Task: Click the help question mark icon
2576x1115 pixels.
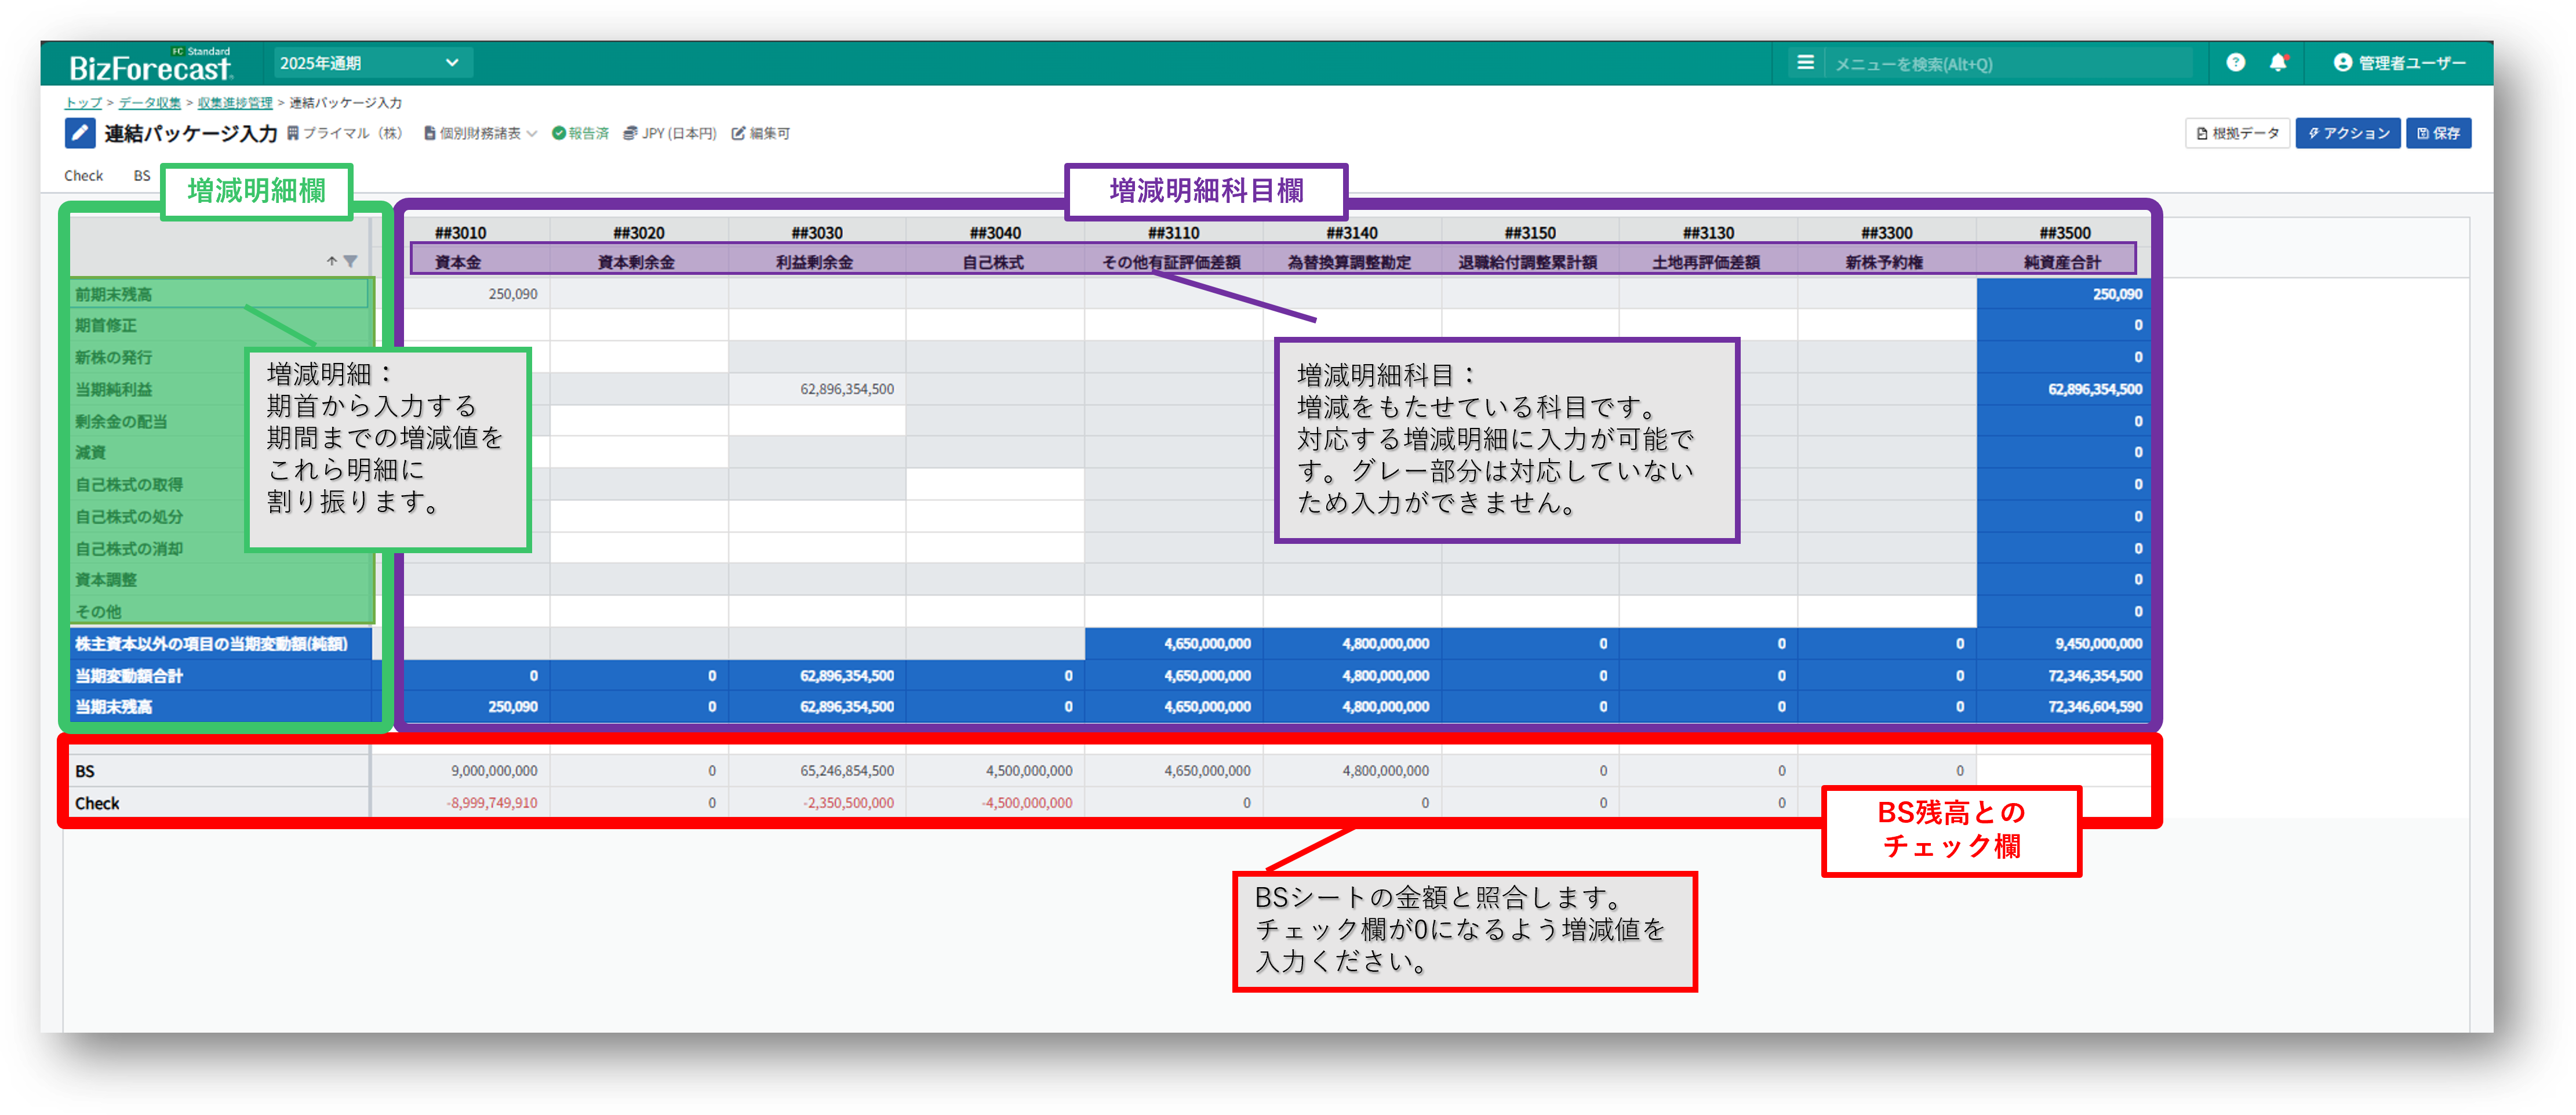Action: tap(2235, 63)
